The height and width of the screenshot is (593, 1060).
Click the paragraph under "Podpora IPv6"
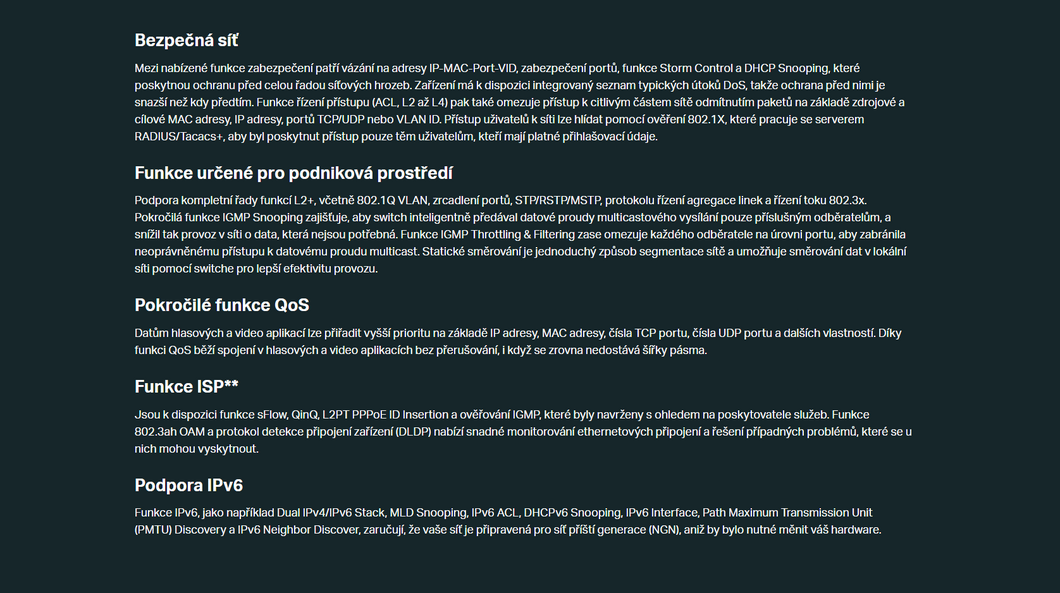coord(508,521)
